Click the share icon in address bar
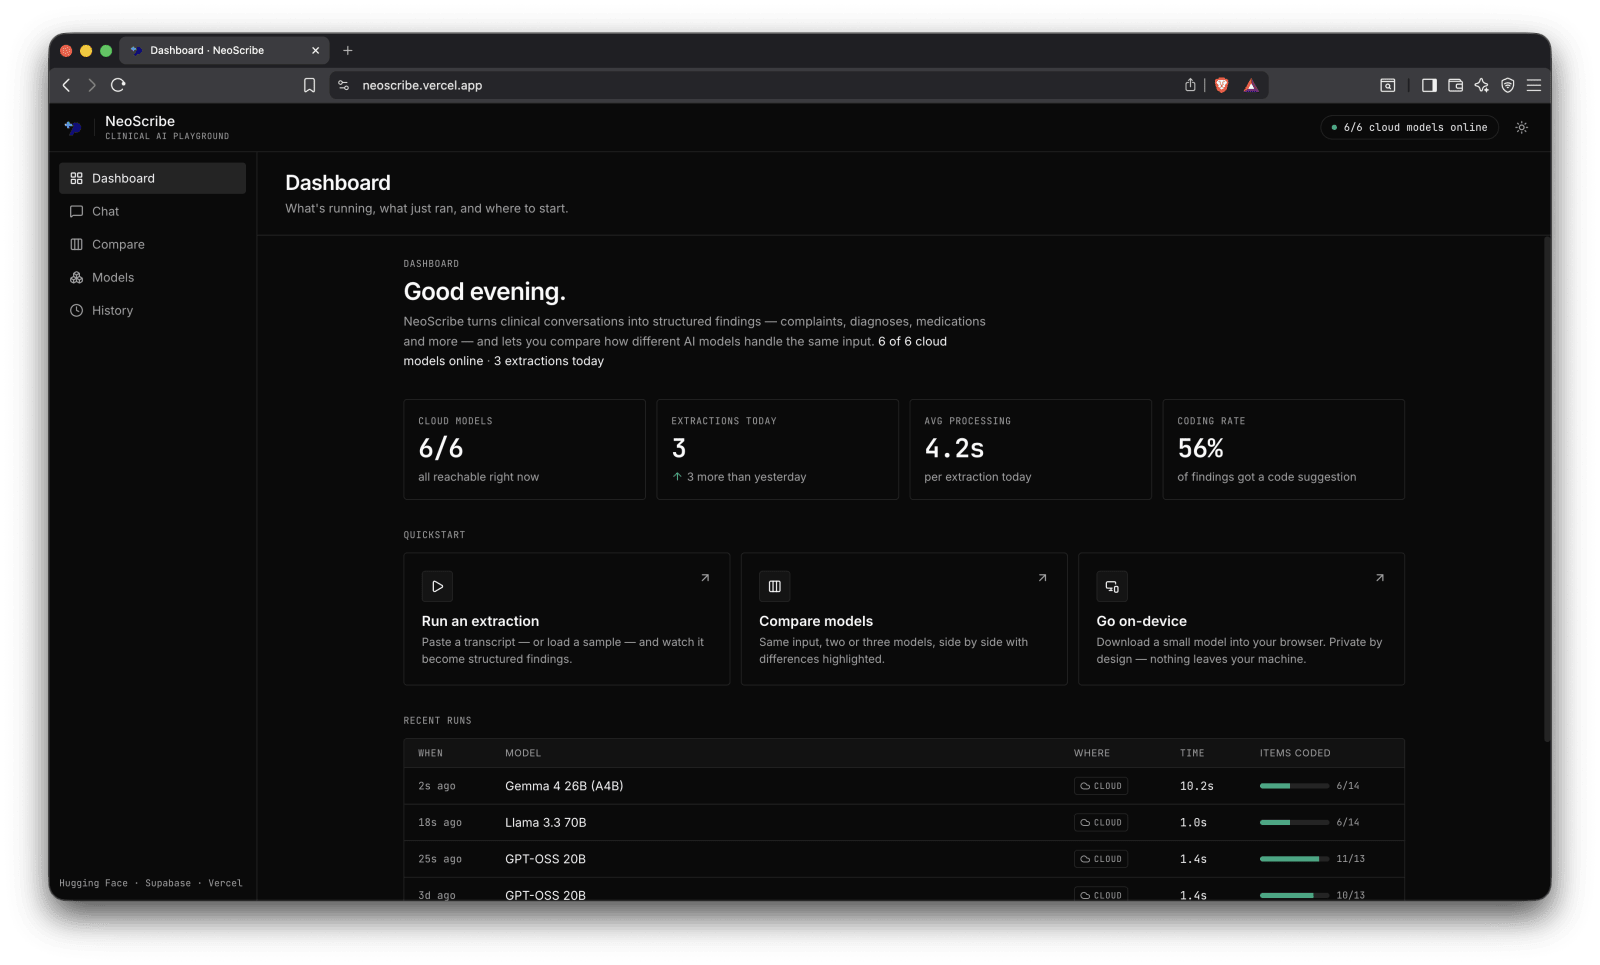Image resolution: width=1600 pixels, height=965 pixels. [x=1190, y=85]
